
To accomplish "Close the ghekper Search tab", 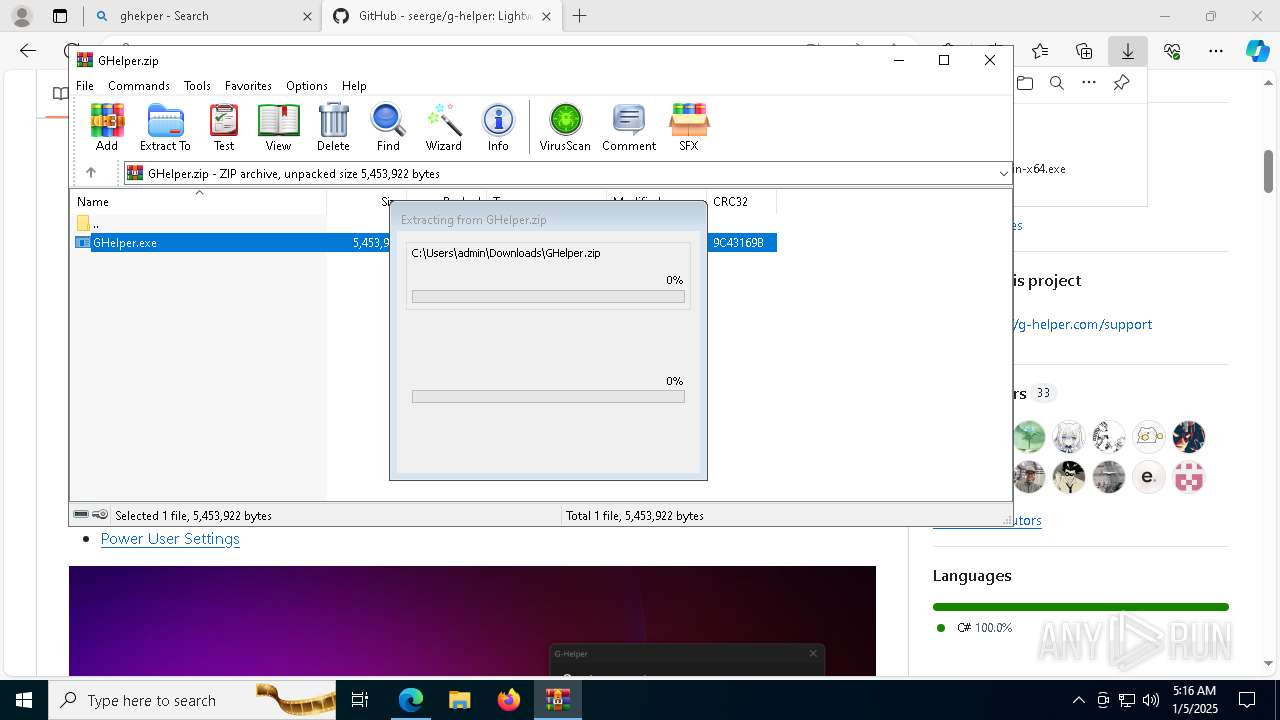I will click(x=307, y=16).
